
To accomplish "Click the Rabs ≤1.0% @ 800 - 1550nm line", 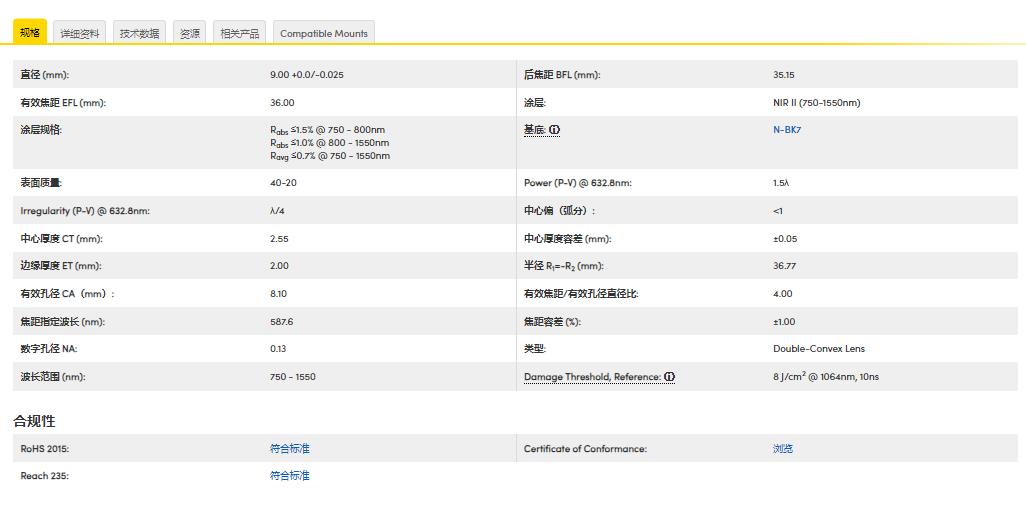I will click(x=330, y=143).
